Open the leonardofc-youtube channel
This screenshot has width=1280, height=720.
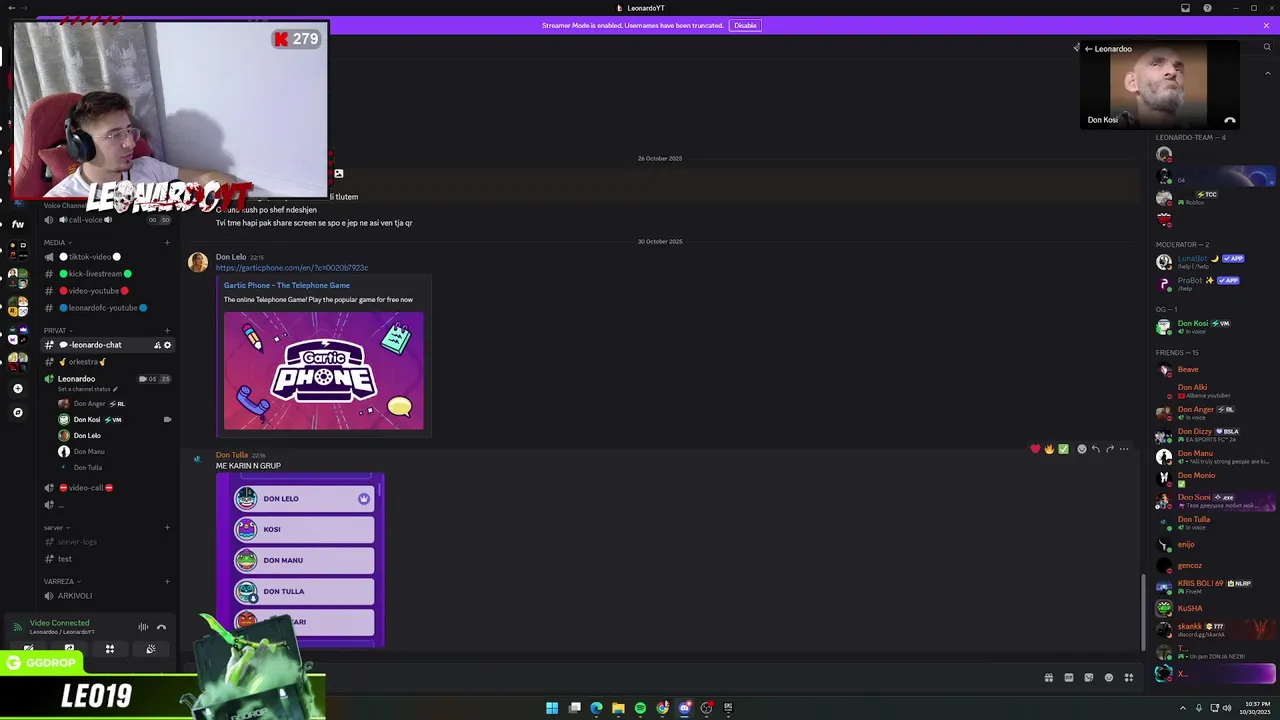108,308
